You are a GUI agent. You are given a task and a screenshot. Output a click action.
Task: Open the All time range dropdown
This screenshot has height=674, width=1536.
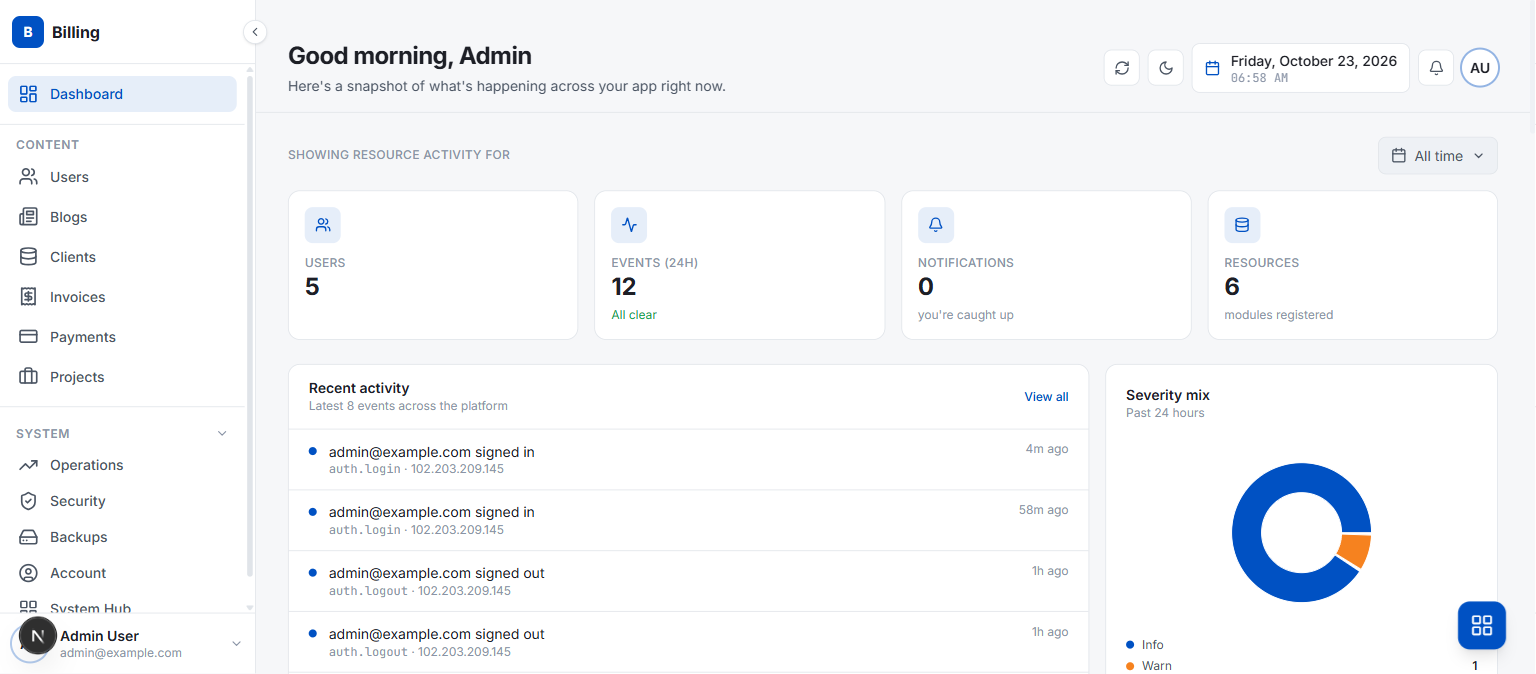pyautogui.click(x=1438, y=156)
